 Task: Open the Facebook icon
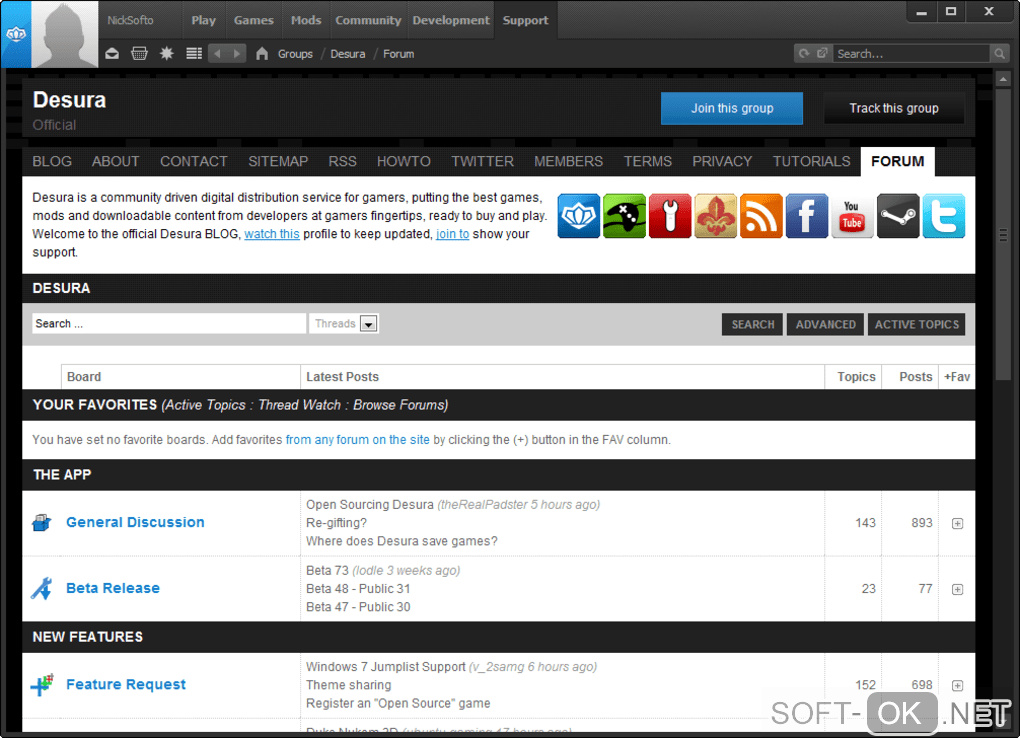(x=807, y=216)
